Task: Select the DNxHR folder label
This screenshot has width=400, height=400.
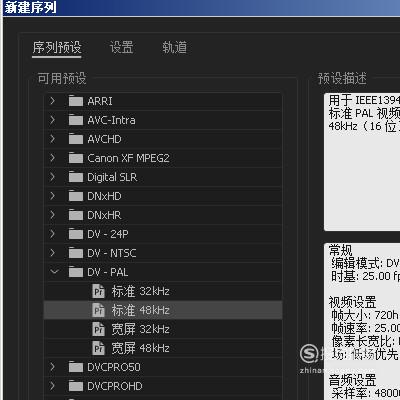Action: (104, 215)
